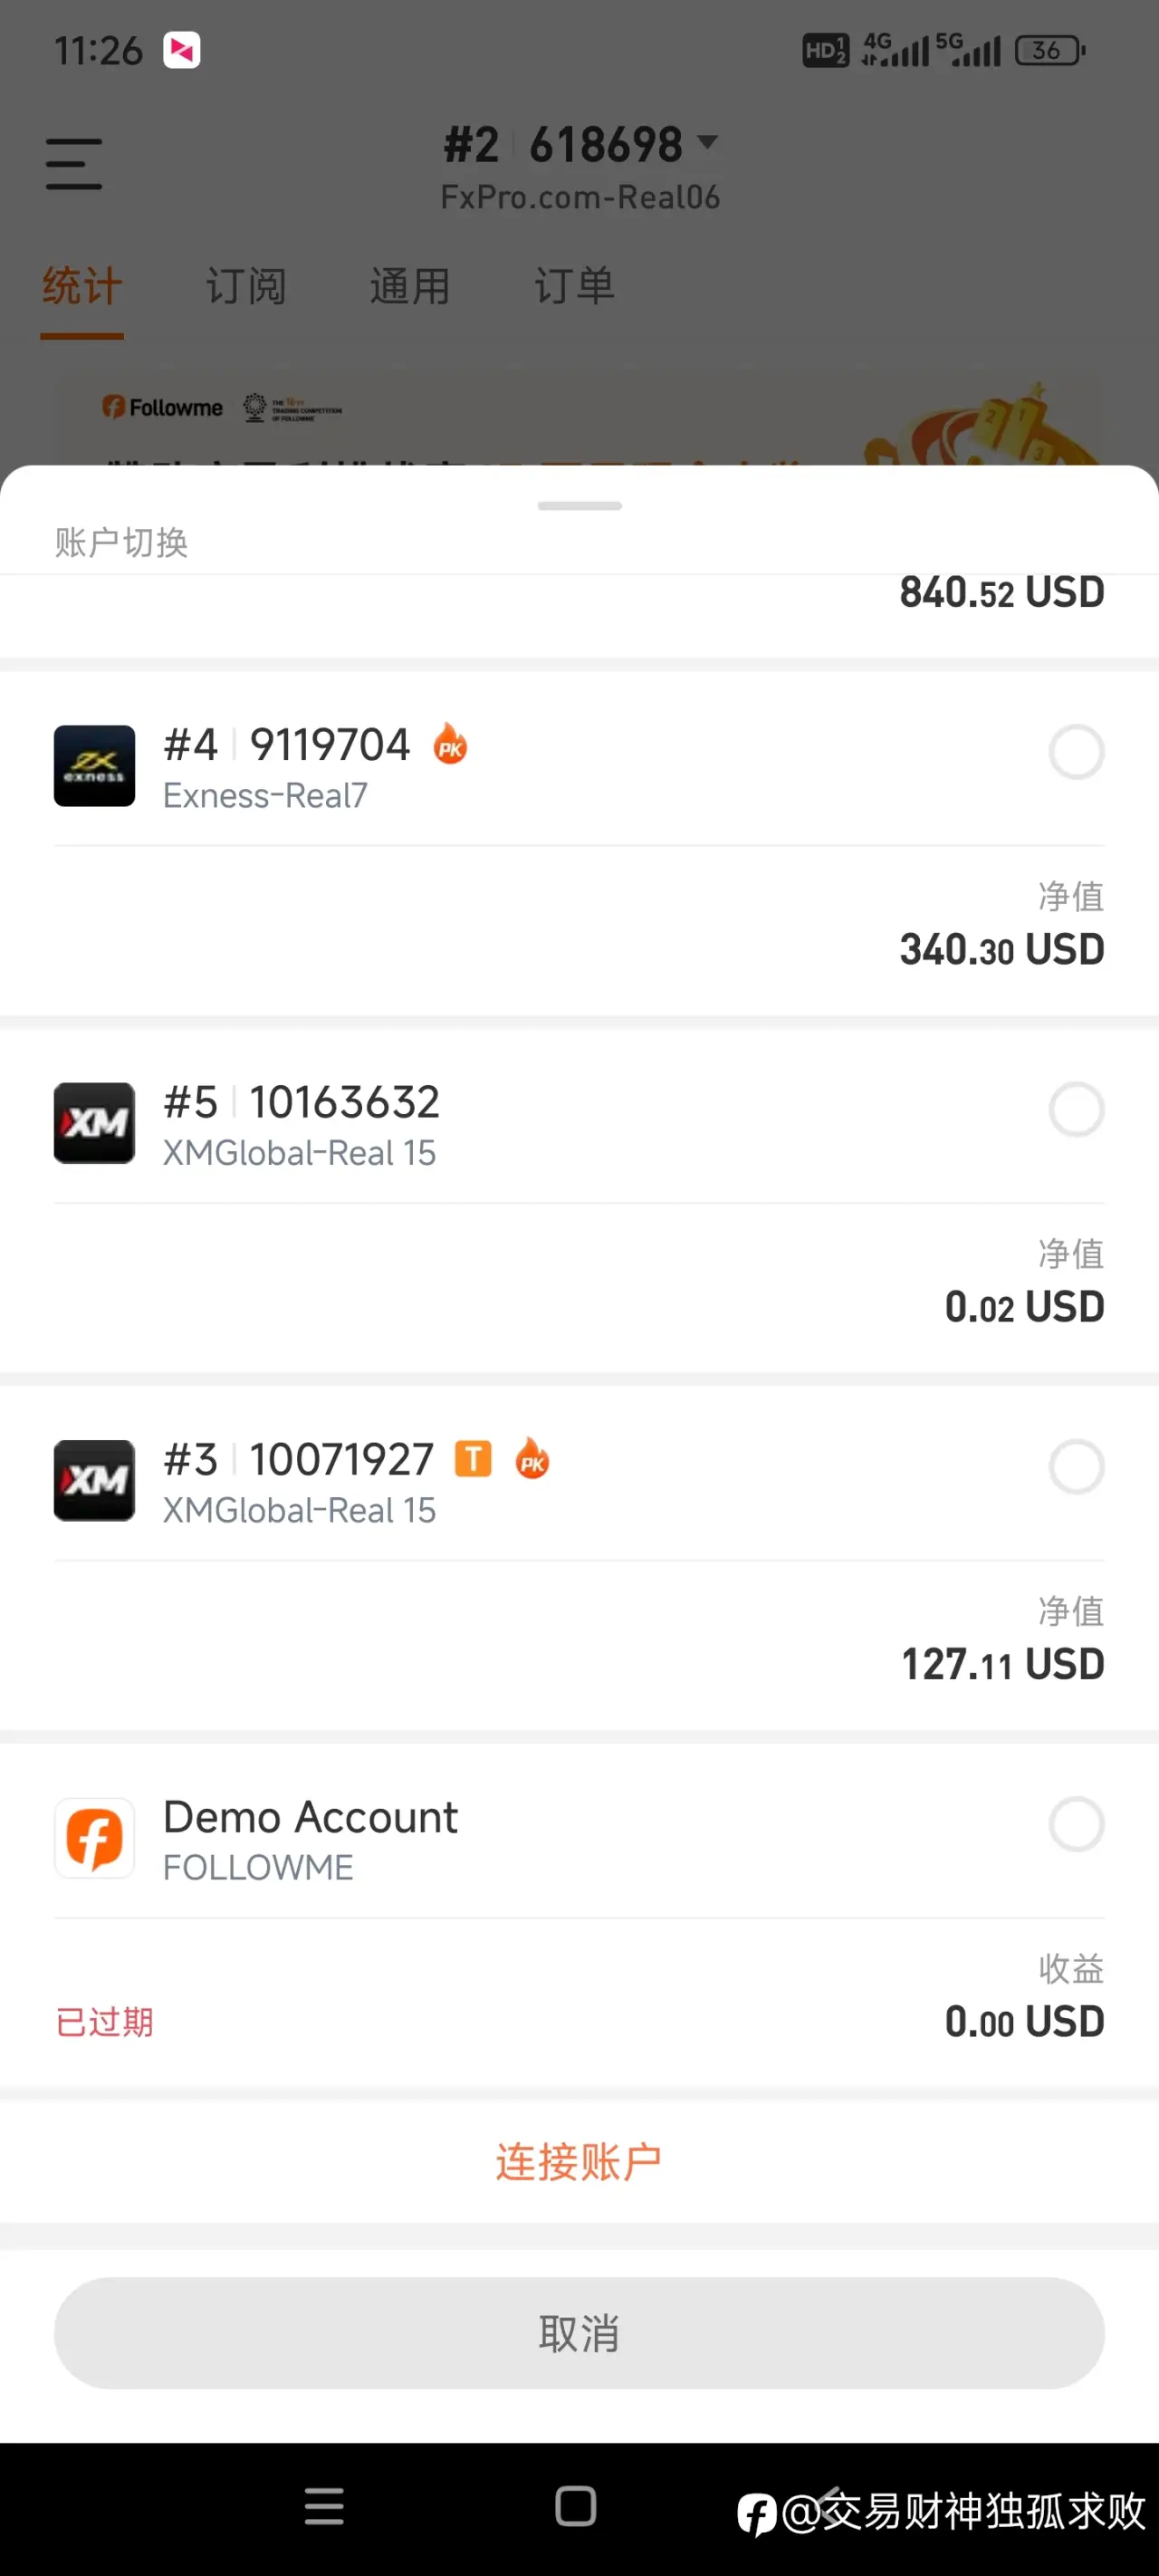Tap the orange T badge on account 10071927
Screen dimensions: 1159x2576
coord(473,1459)
